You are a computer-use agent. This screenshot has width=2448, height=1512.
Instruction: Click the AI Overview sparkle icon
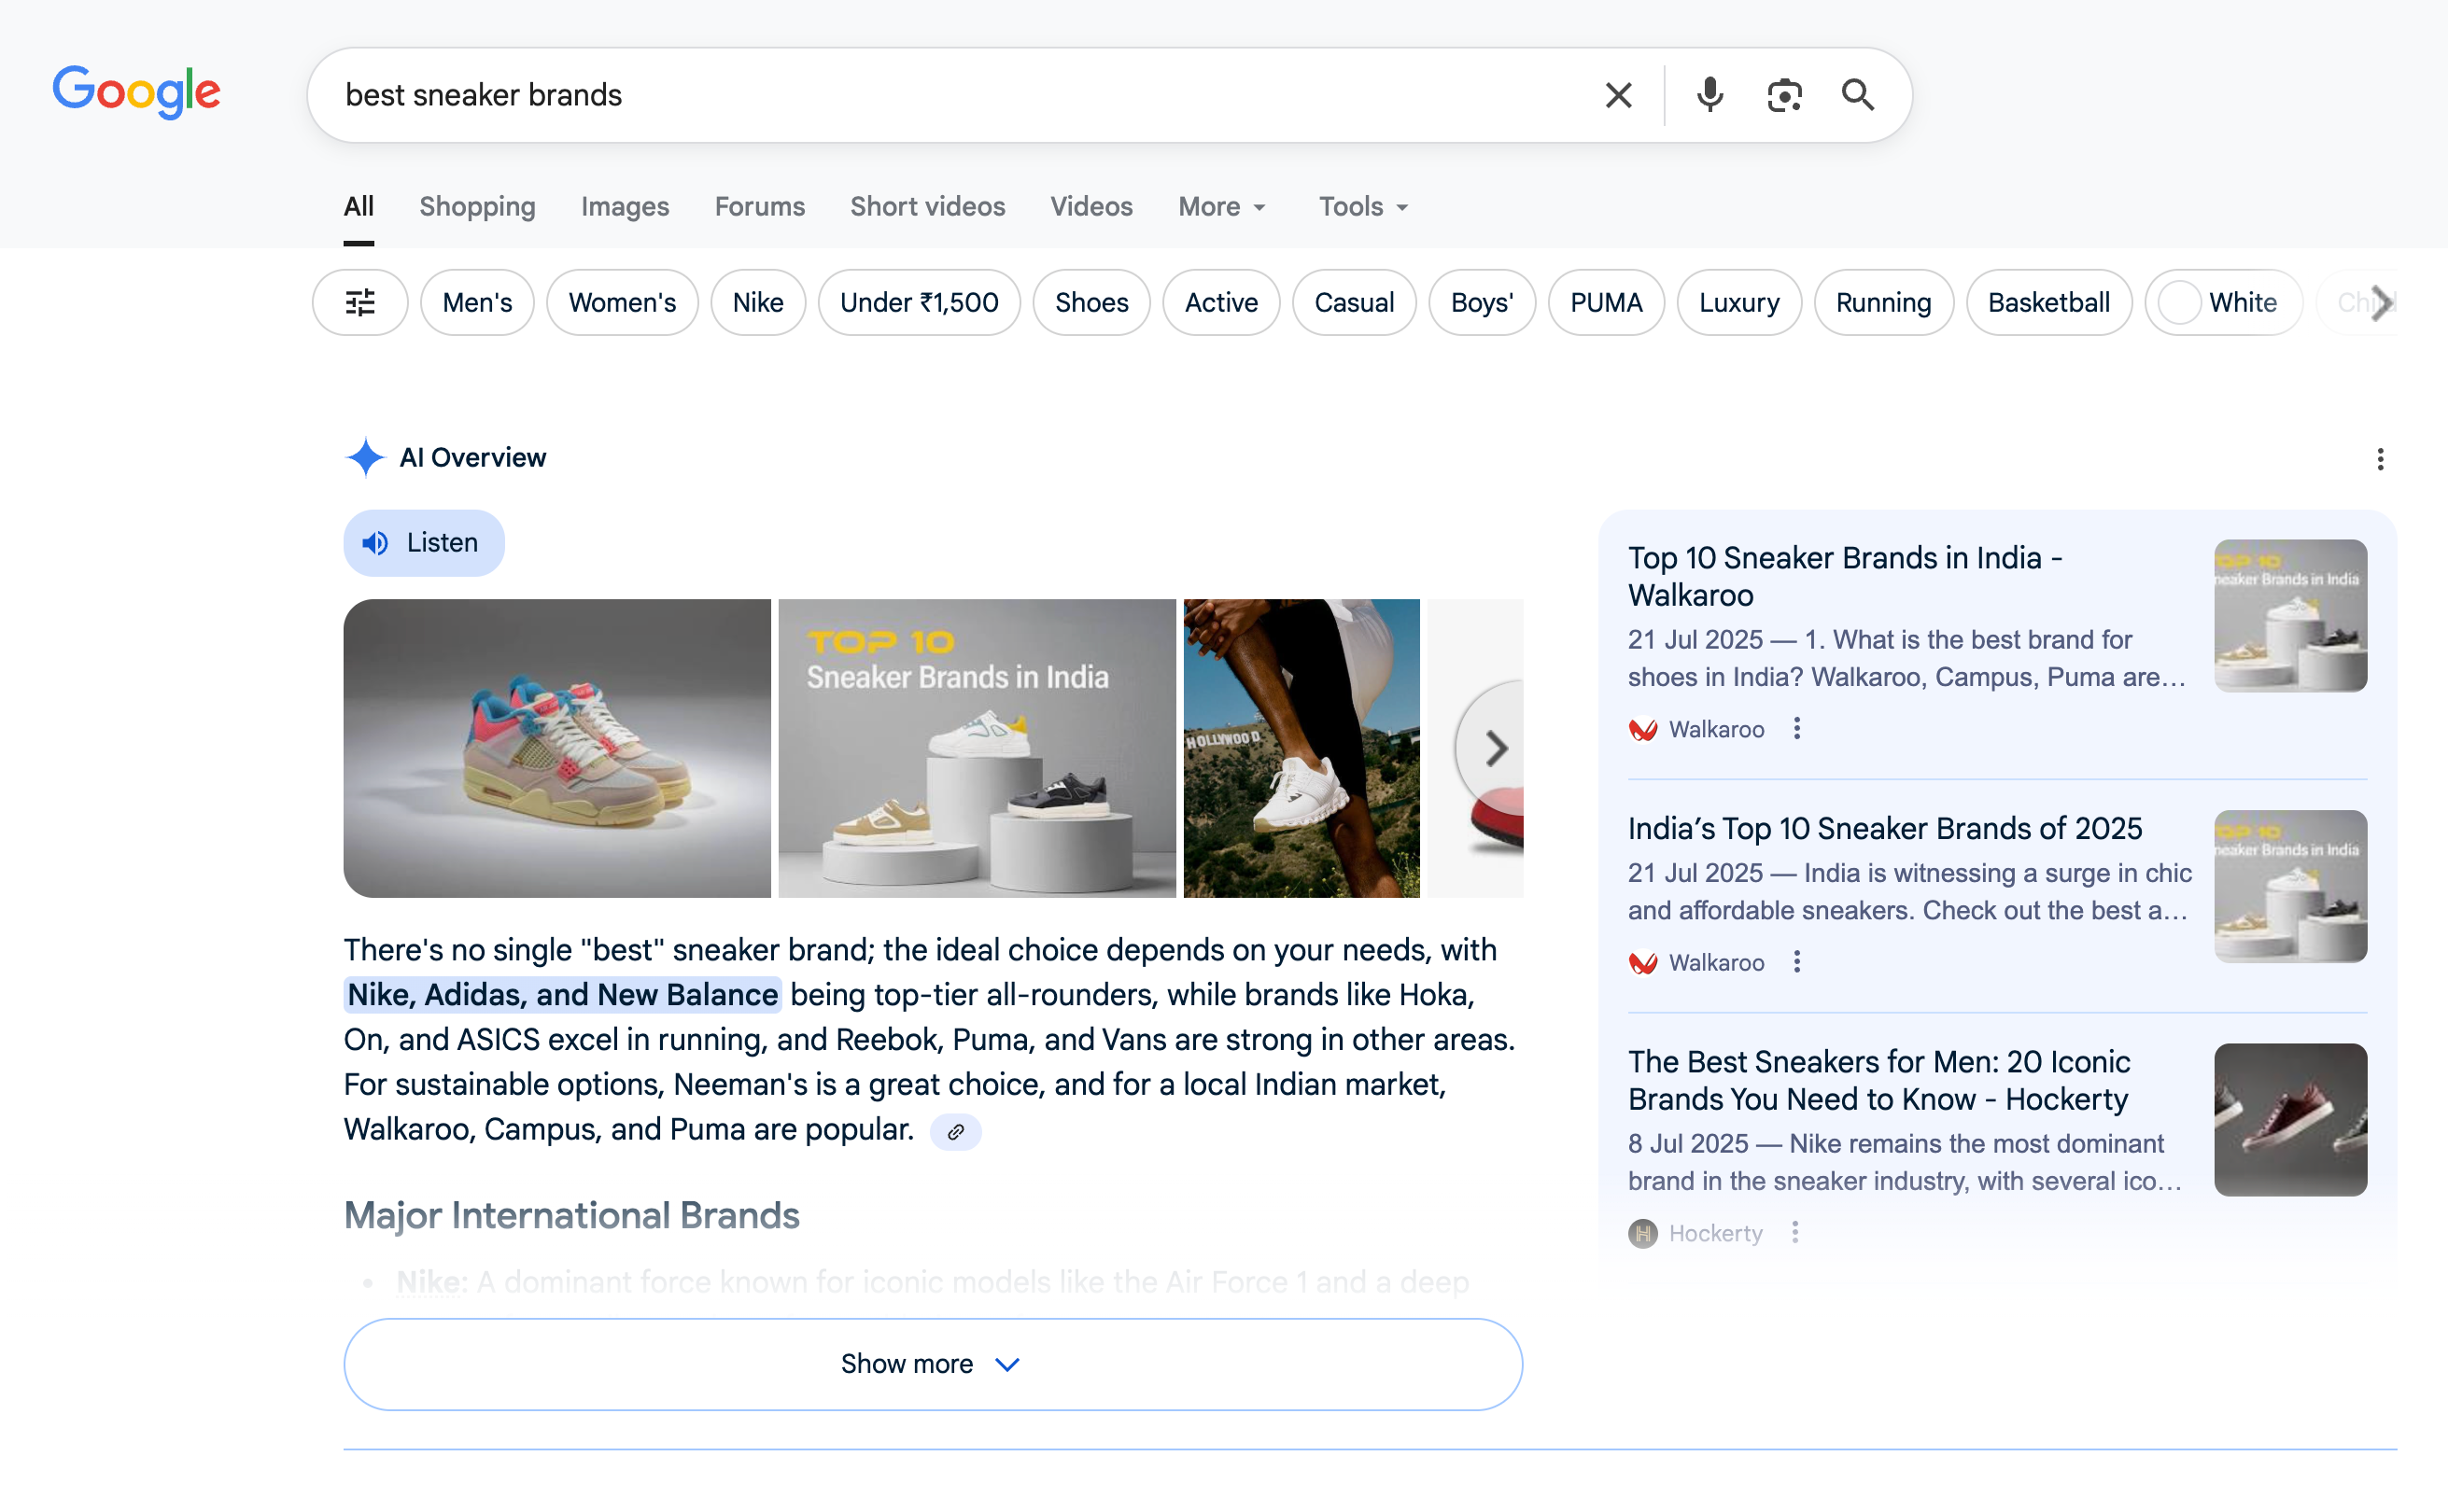(x=365, y=458)
